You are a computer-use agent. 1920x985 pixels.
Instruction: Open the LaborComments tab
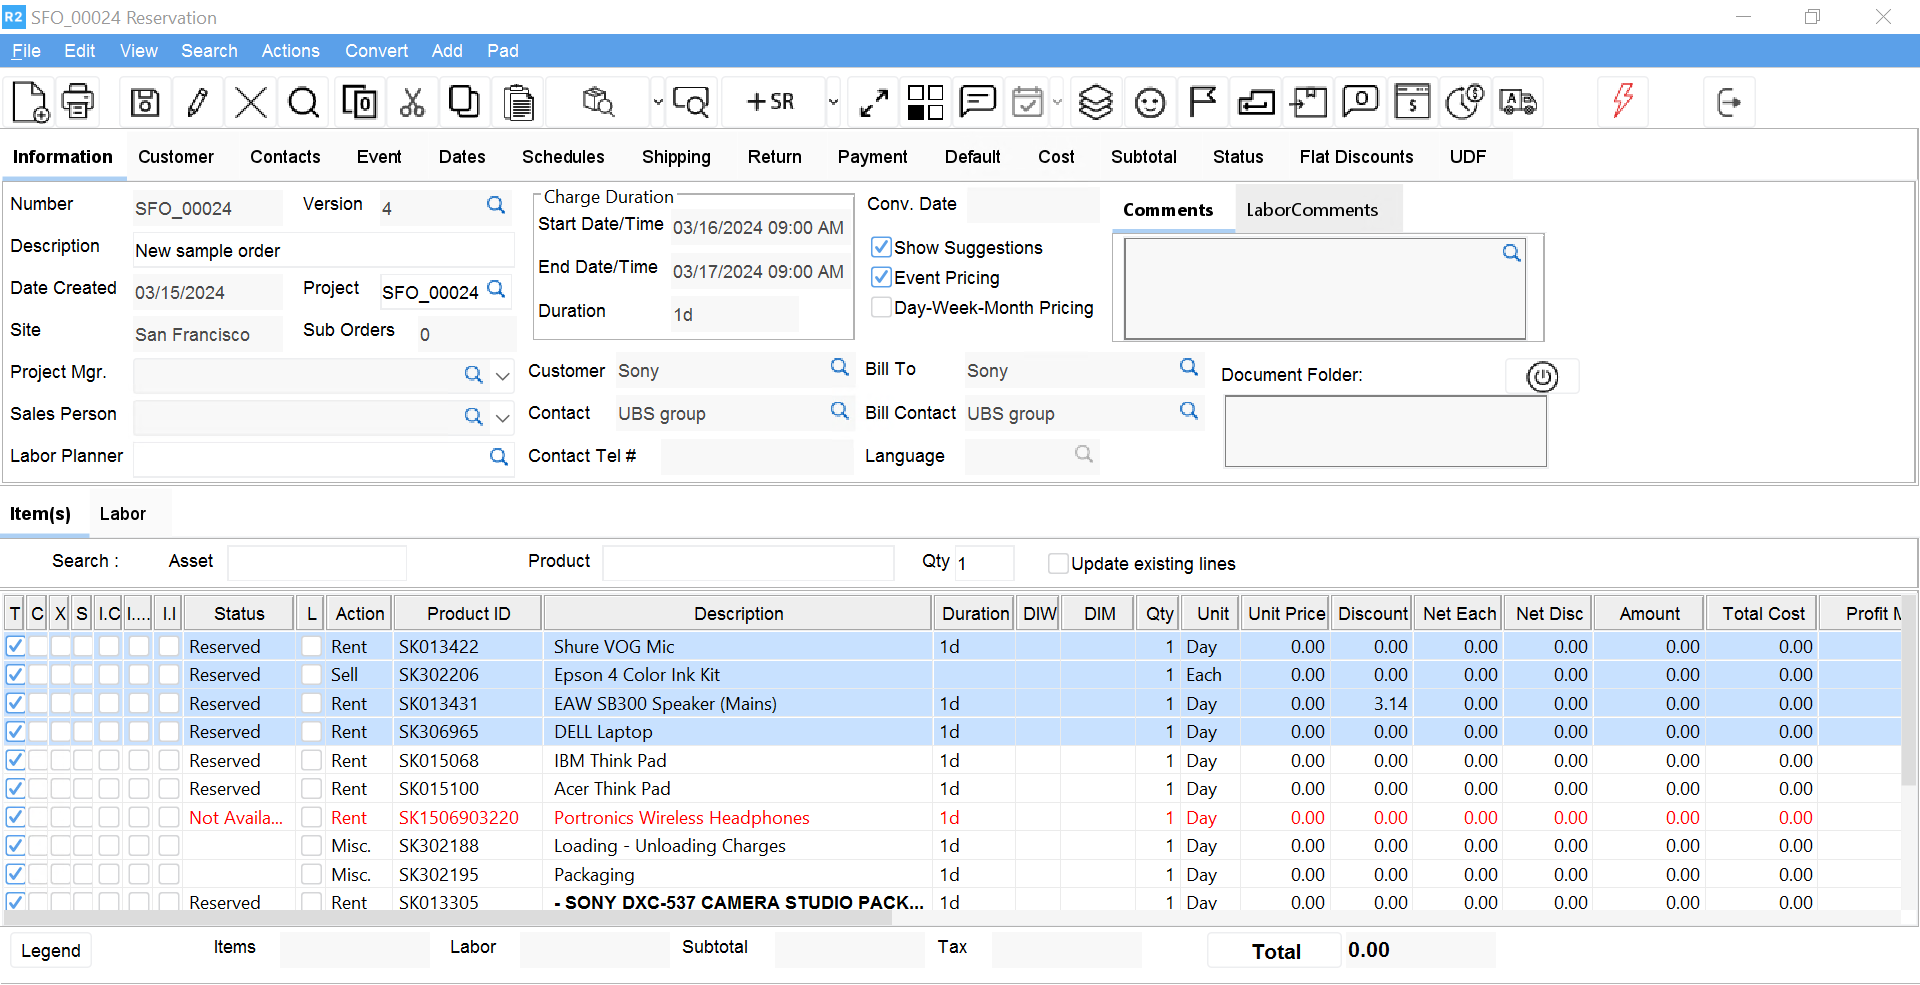1311,210
